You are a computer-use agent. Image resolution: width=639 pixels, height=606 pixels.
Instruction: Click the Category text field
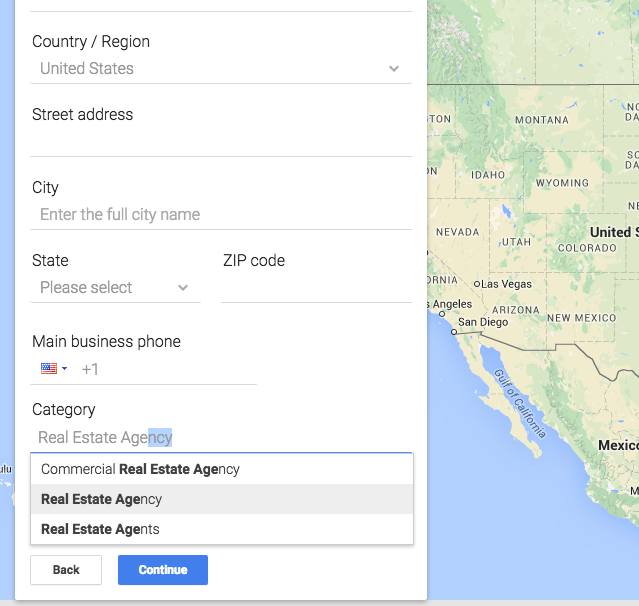click(x=221, y=437)
